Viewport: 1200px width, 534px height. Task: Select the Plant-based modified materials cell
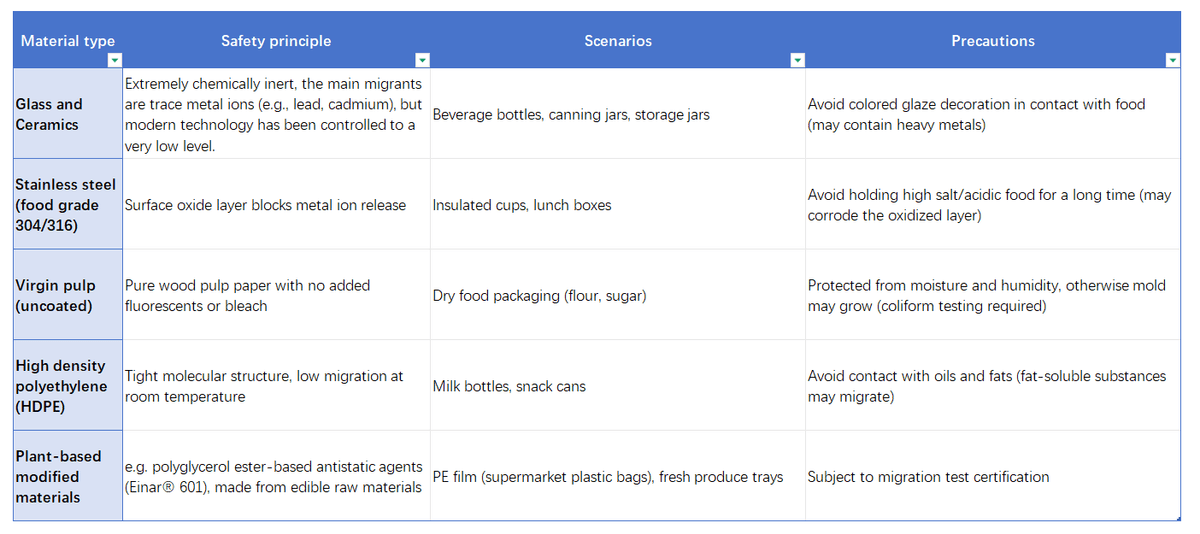pos(68,476)
